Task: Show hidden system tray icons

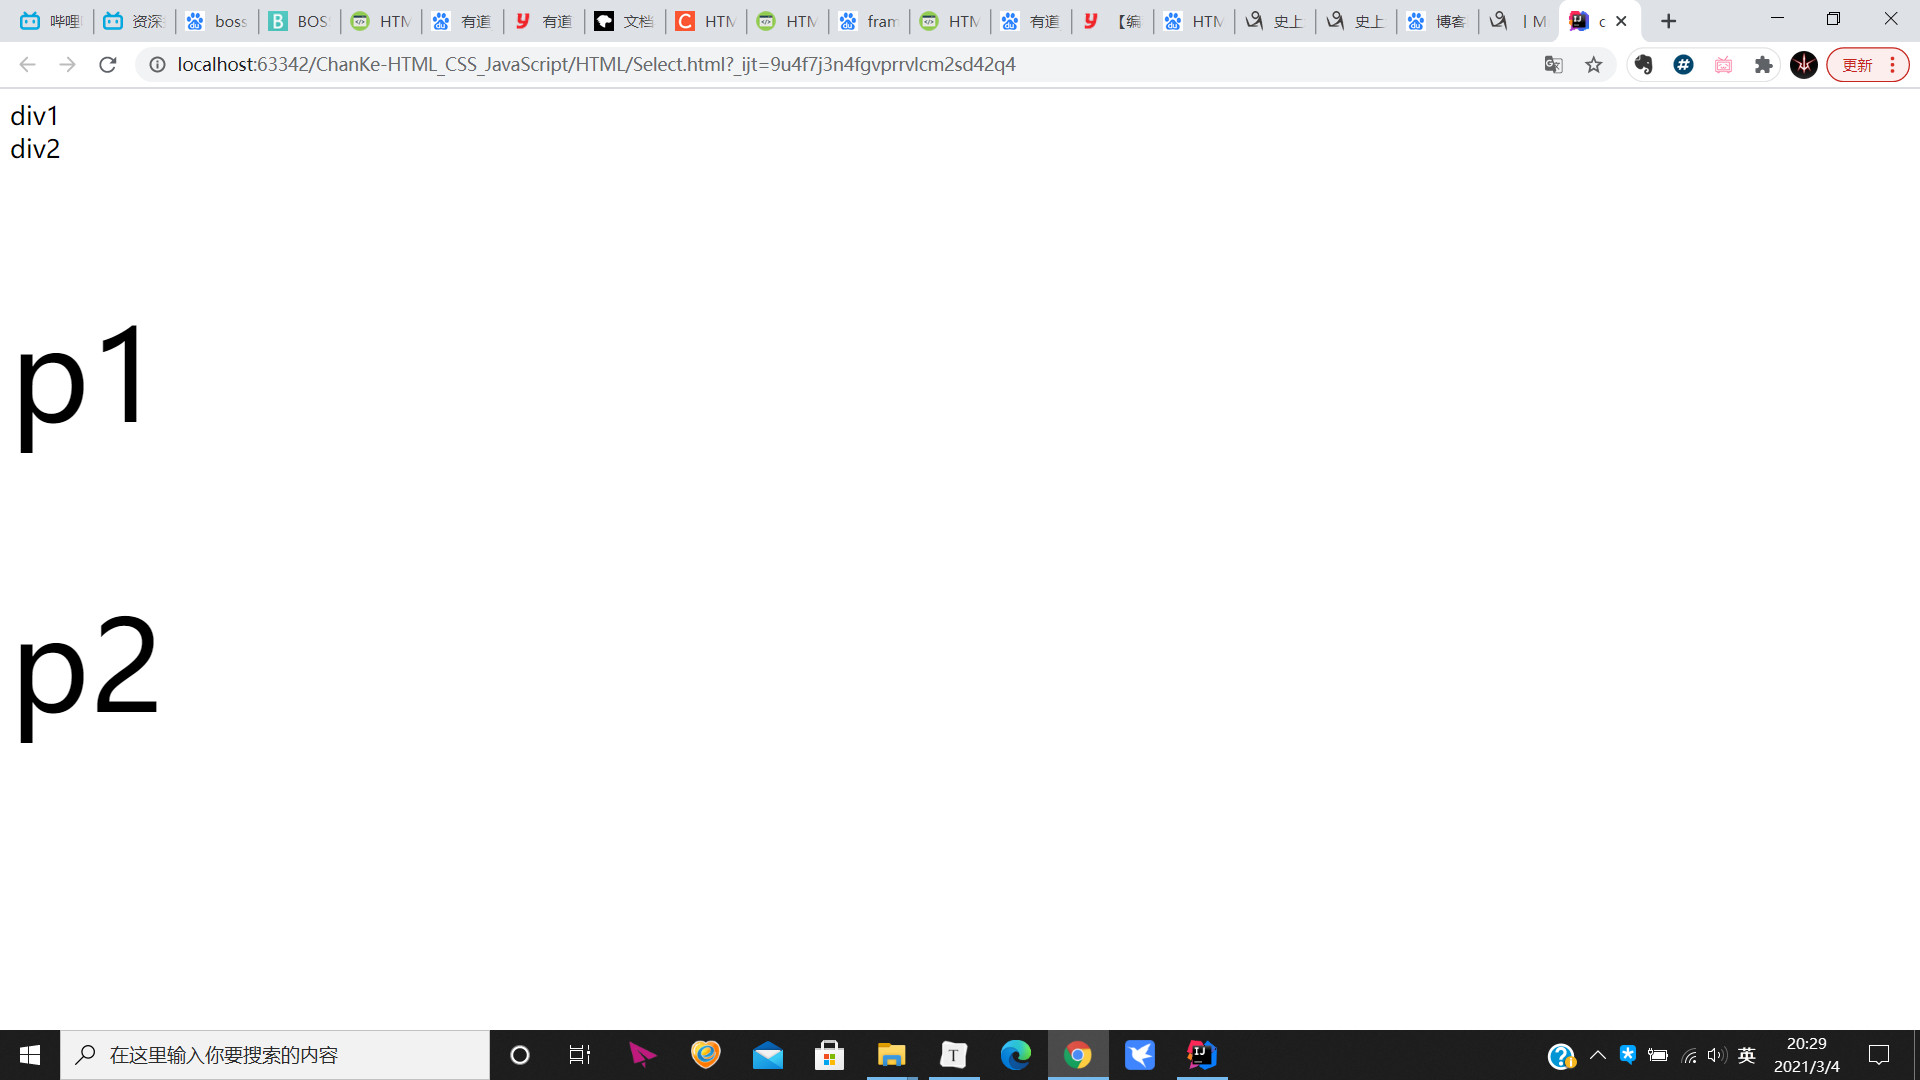Action: point(1597,1055)
